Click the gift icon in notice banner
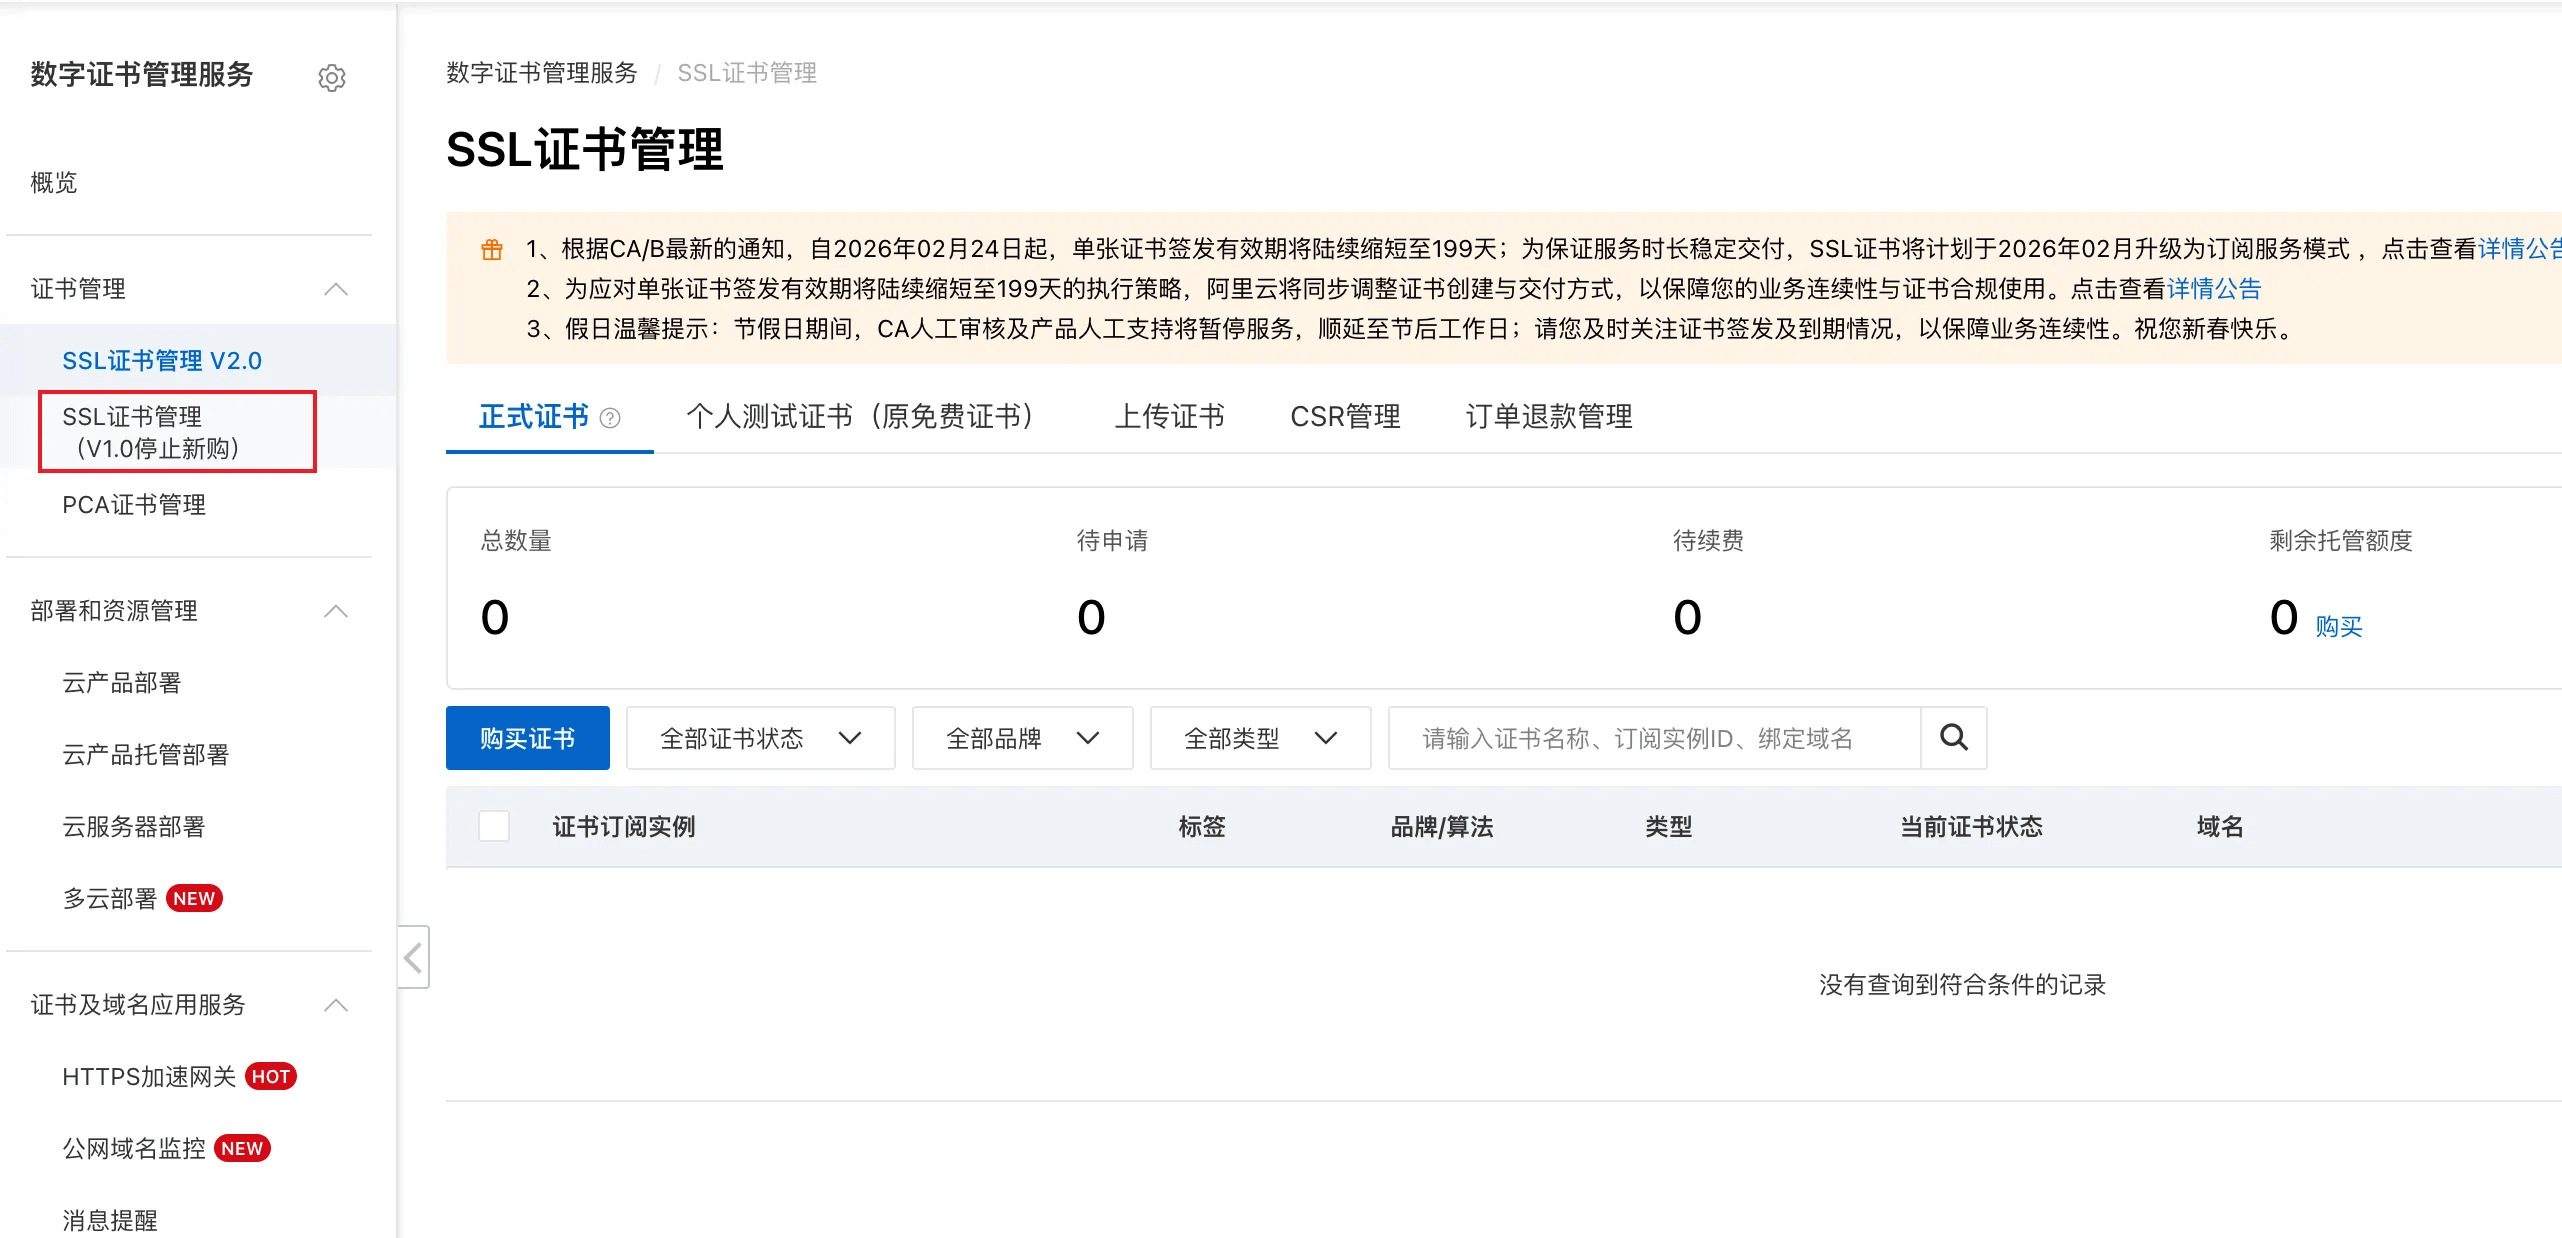The width and height of the screenshot is (2562, 1238). click(492, 249)
